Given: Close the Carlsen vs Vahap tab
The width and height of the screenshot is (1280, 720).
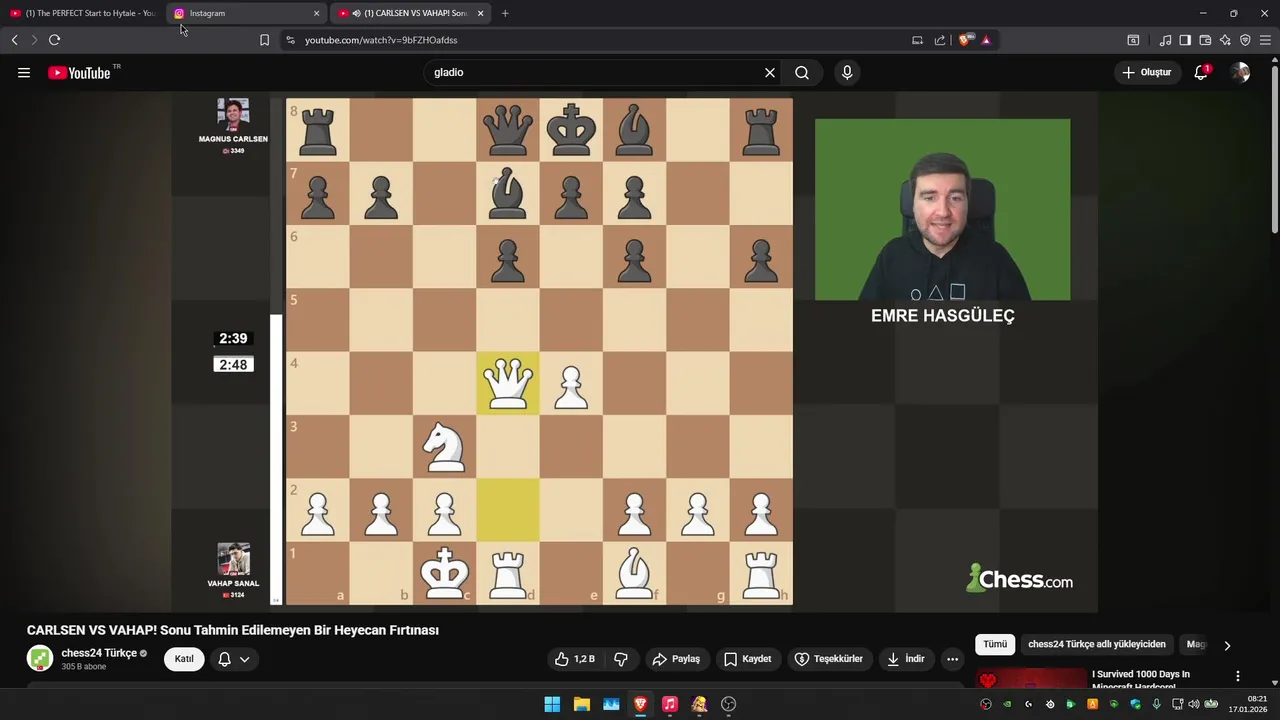Looking at the screenshot, I should (481, 13).
